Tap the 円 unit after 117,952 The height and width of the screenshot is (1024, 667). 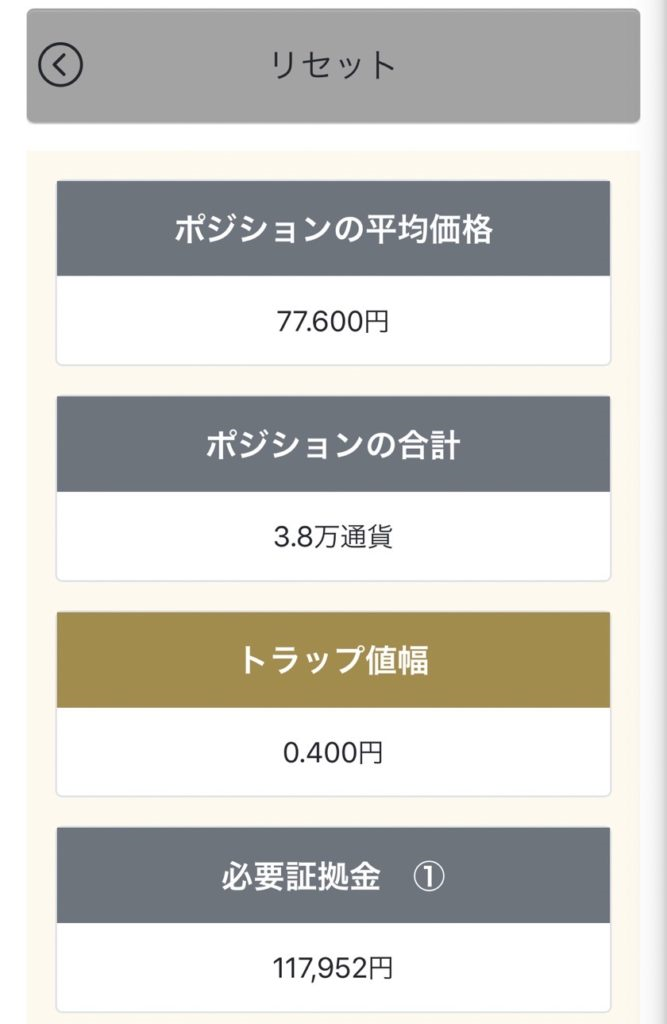point(381,967)
